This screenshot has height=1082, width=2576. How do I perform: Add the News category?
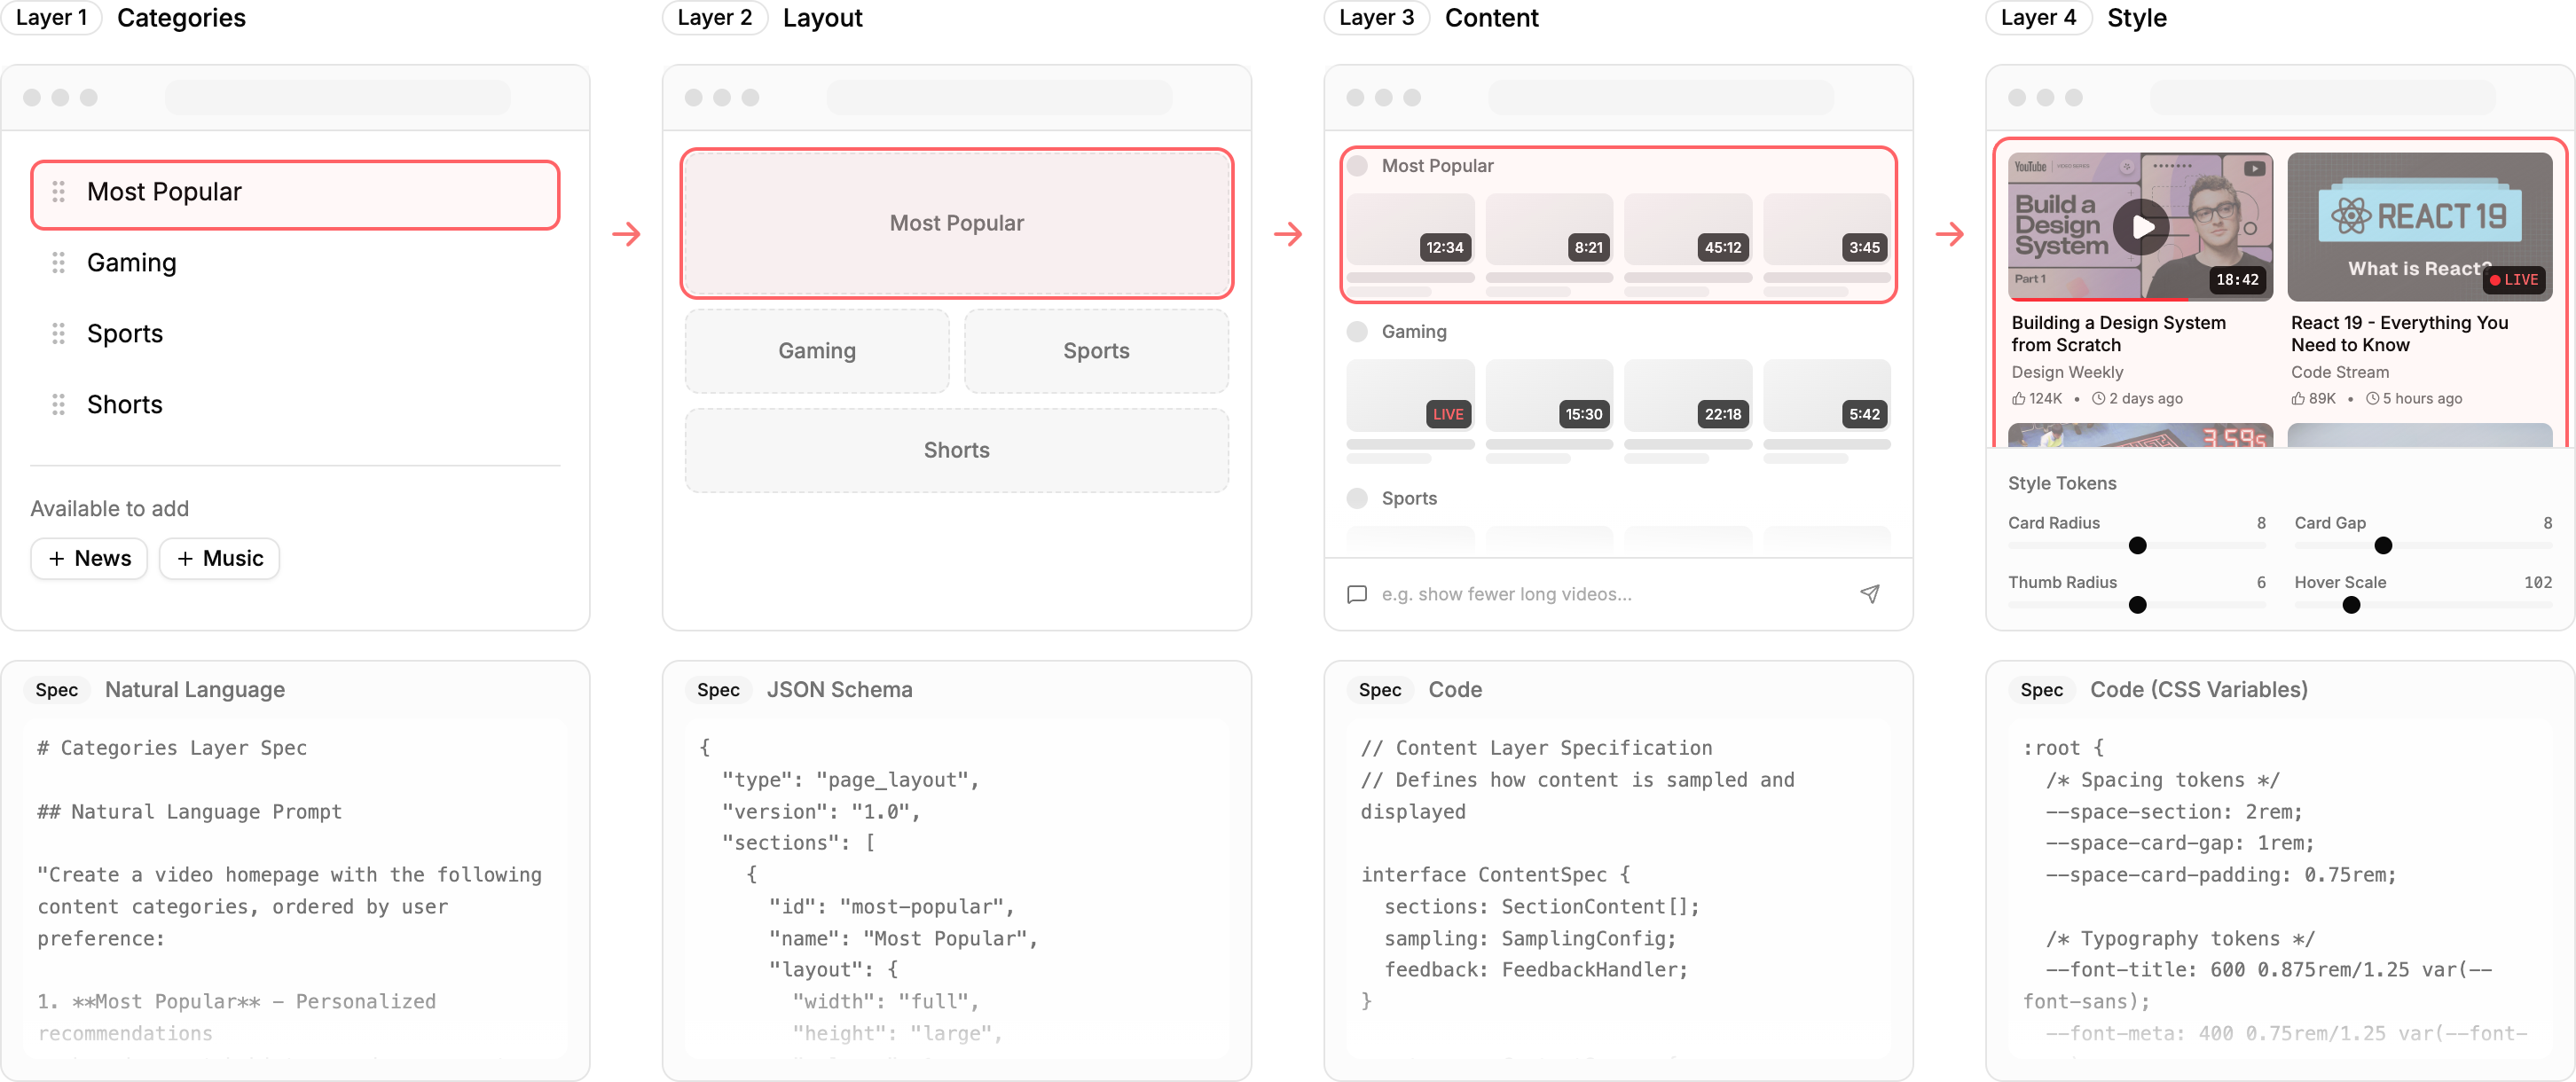pos(89,558)
